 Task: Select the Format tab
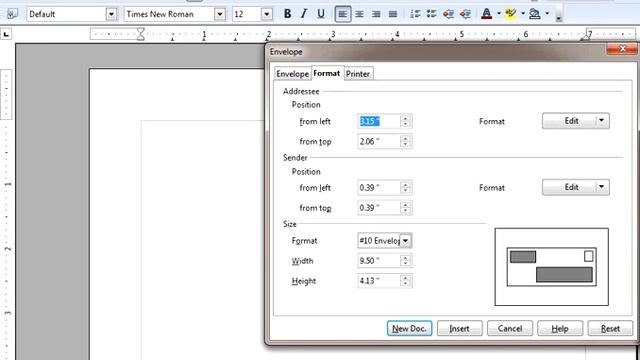coord(327,73)
